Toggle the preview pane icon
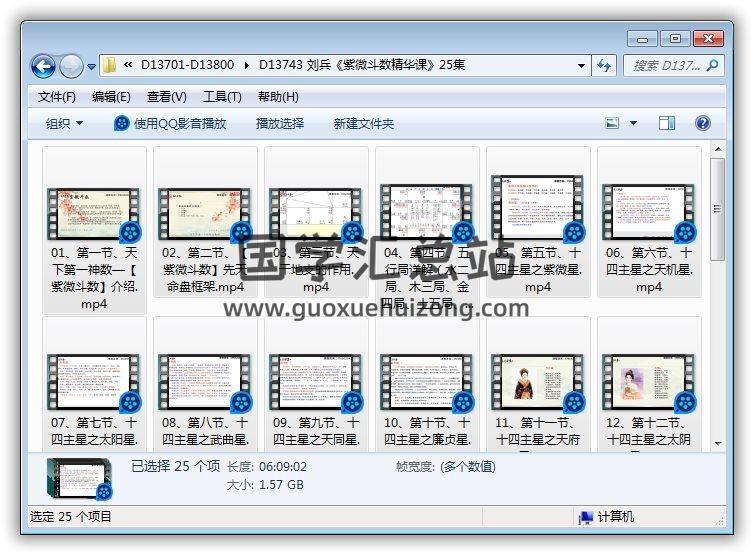 click(x=667, y=124)
